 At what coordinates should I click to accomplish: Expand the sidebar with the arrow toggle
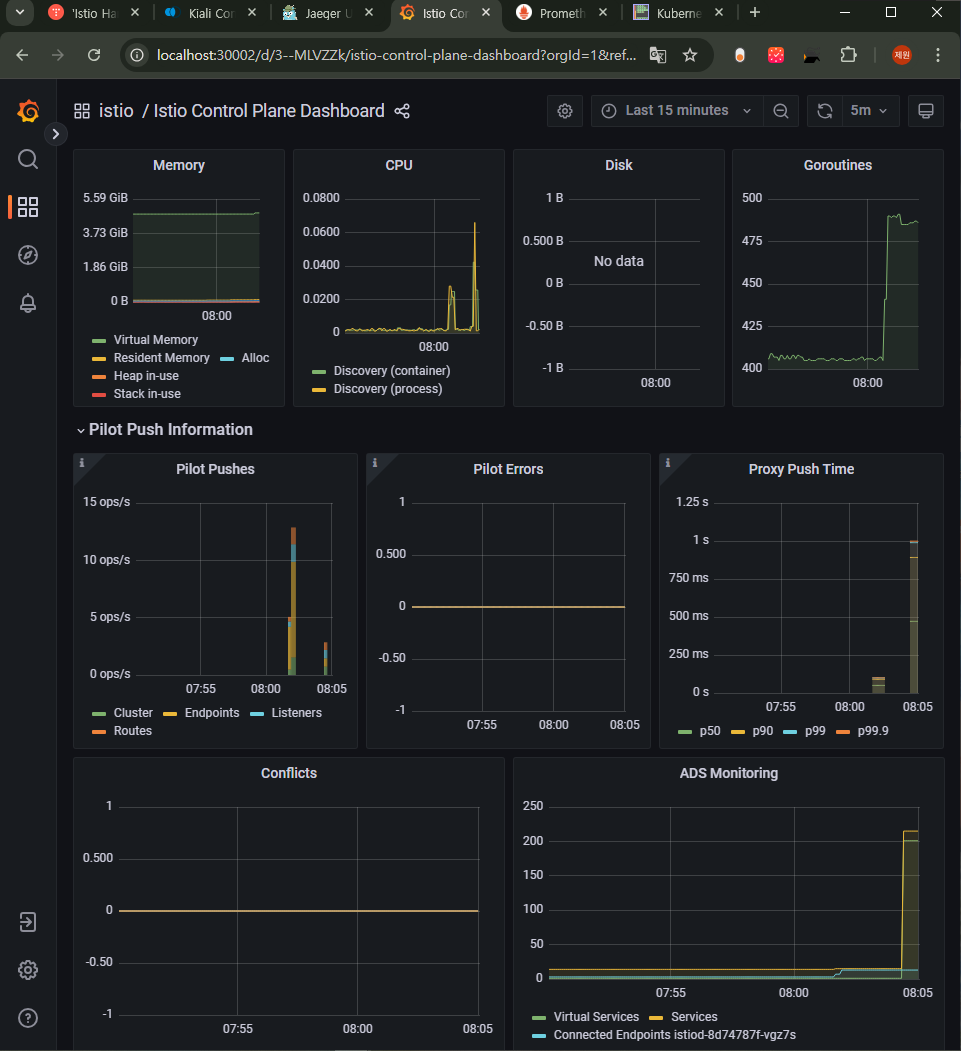pyautogui.click(x=56, y=134)
